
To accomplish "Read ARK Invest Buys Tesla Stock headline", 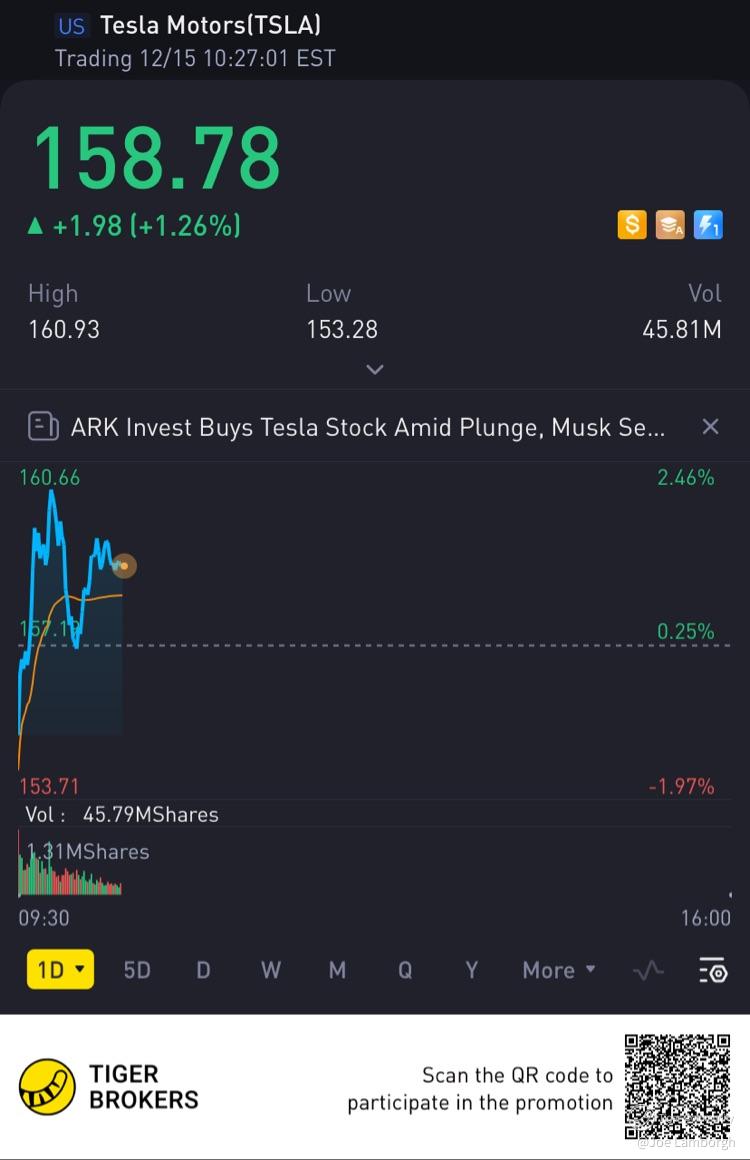I will pyautogui.click(x=368, y=427).
